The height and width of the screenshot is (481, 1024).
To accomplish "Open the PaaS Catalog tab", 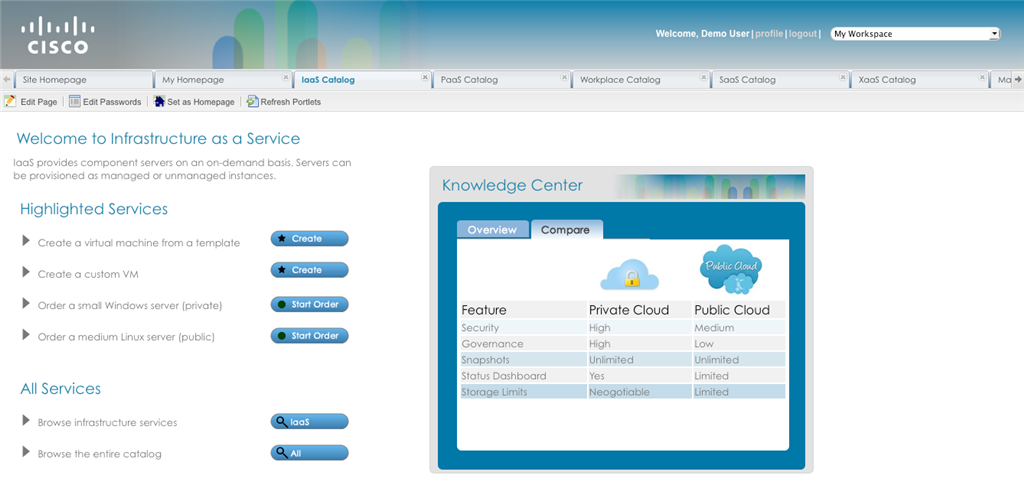I will pyautogui.click(x=502, y=80).
